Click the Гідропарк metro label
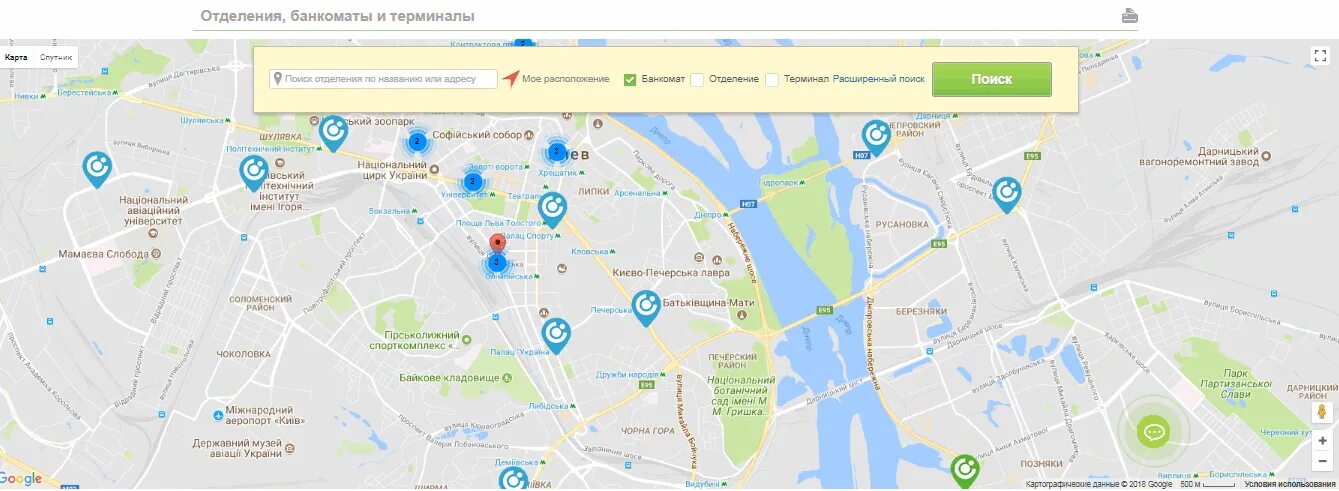The height and width of the screenshot is (491, 1339). pos(780,184)
